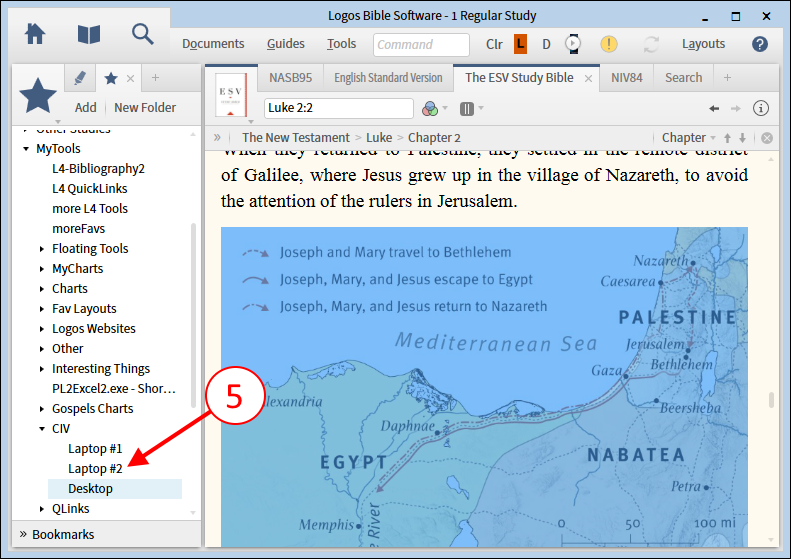
Task: Click the Chapter 2 breadcrumb
Action: pyautogui.click(x=434, y=138)
